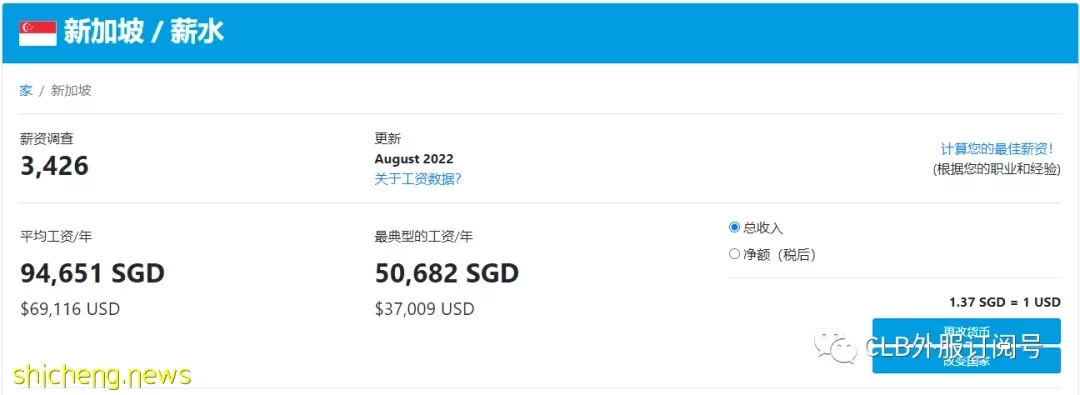This screenshot has width=1080, height=395.
Task: Select the 总收入 gross income radio button
Action: point(734,227)
